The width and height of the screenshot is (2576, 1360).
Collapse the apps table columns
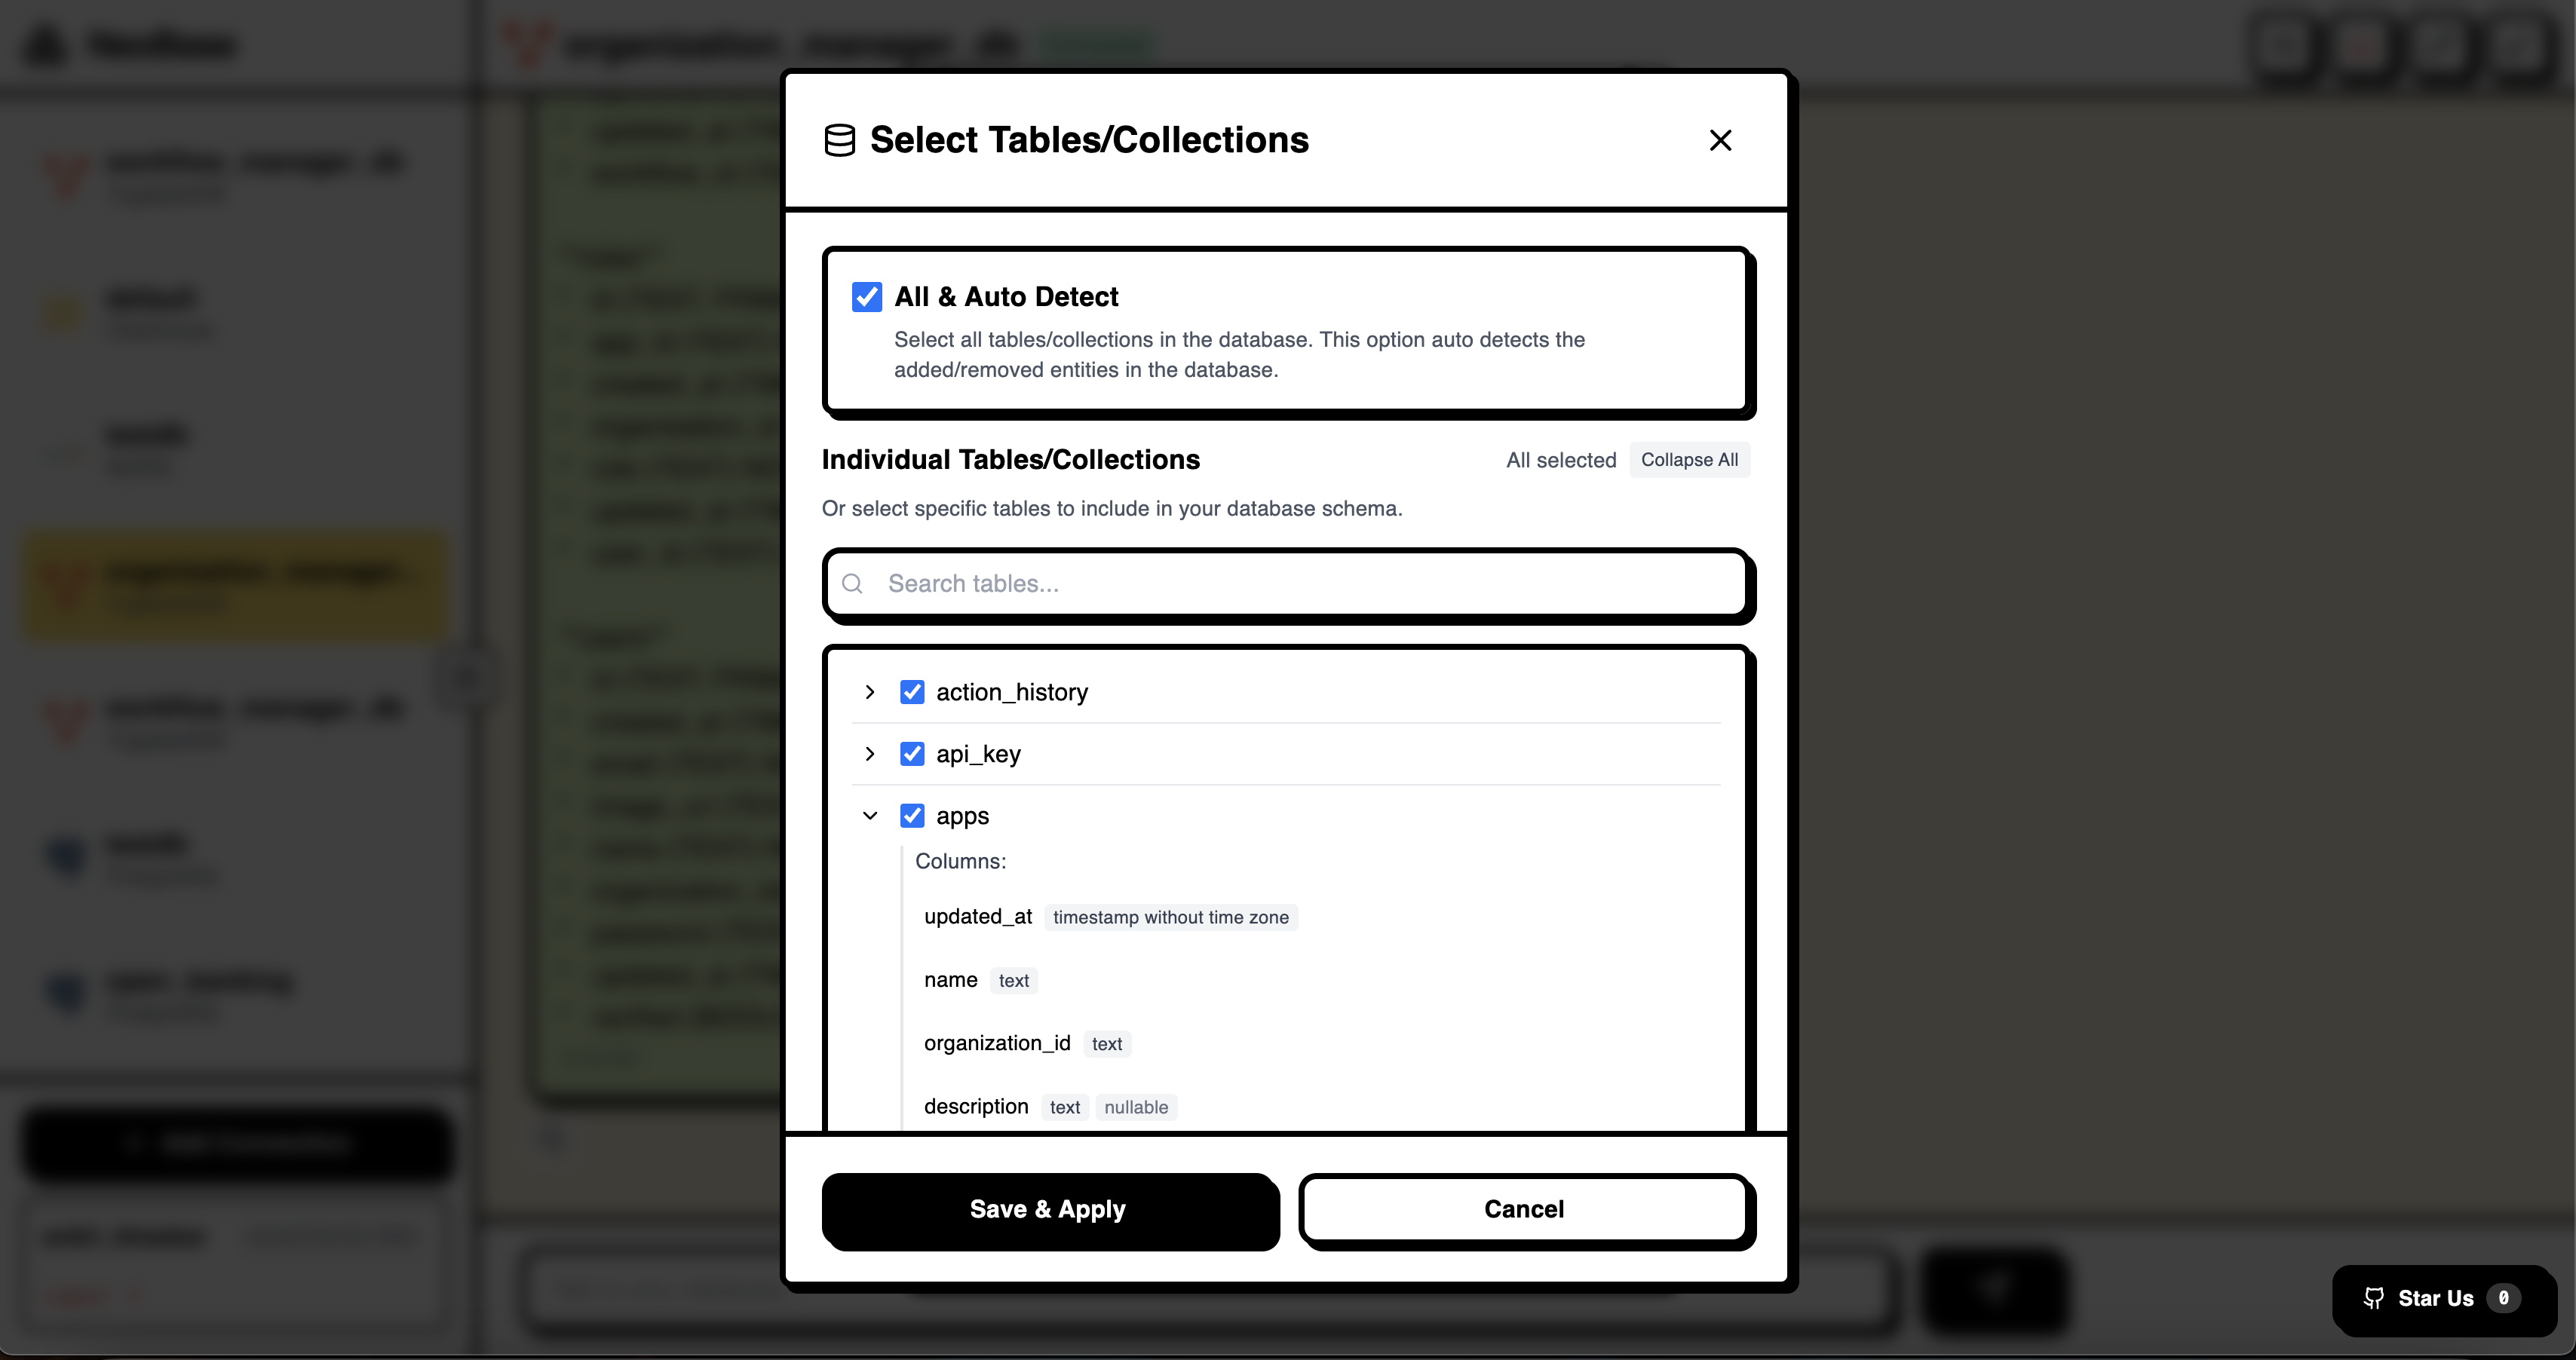pos(870,816)
